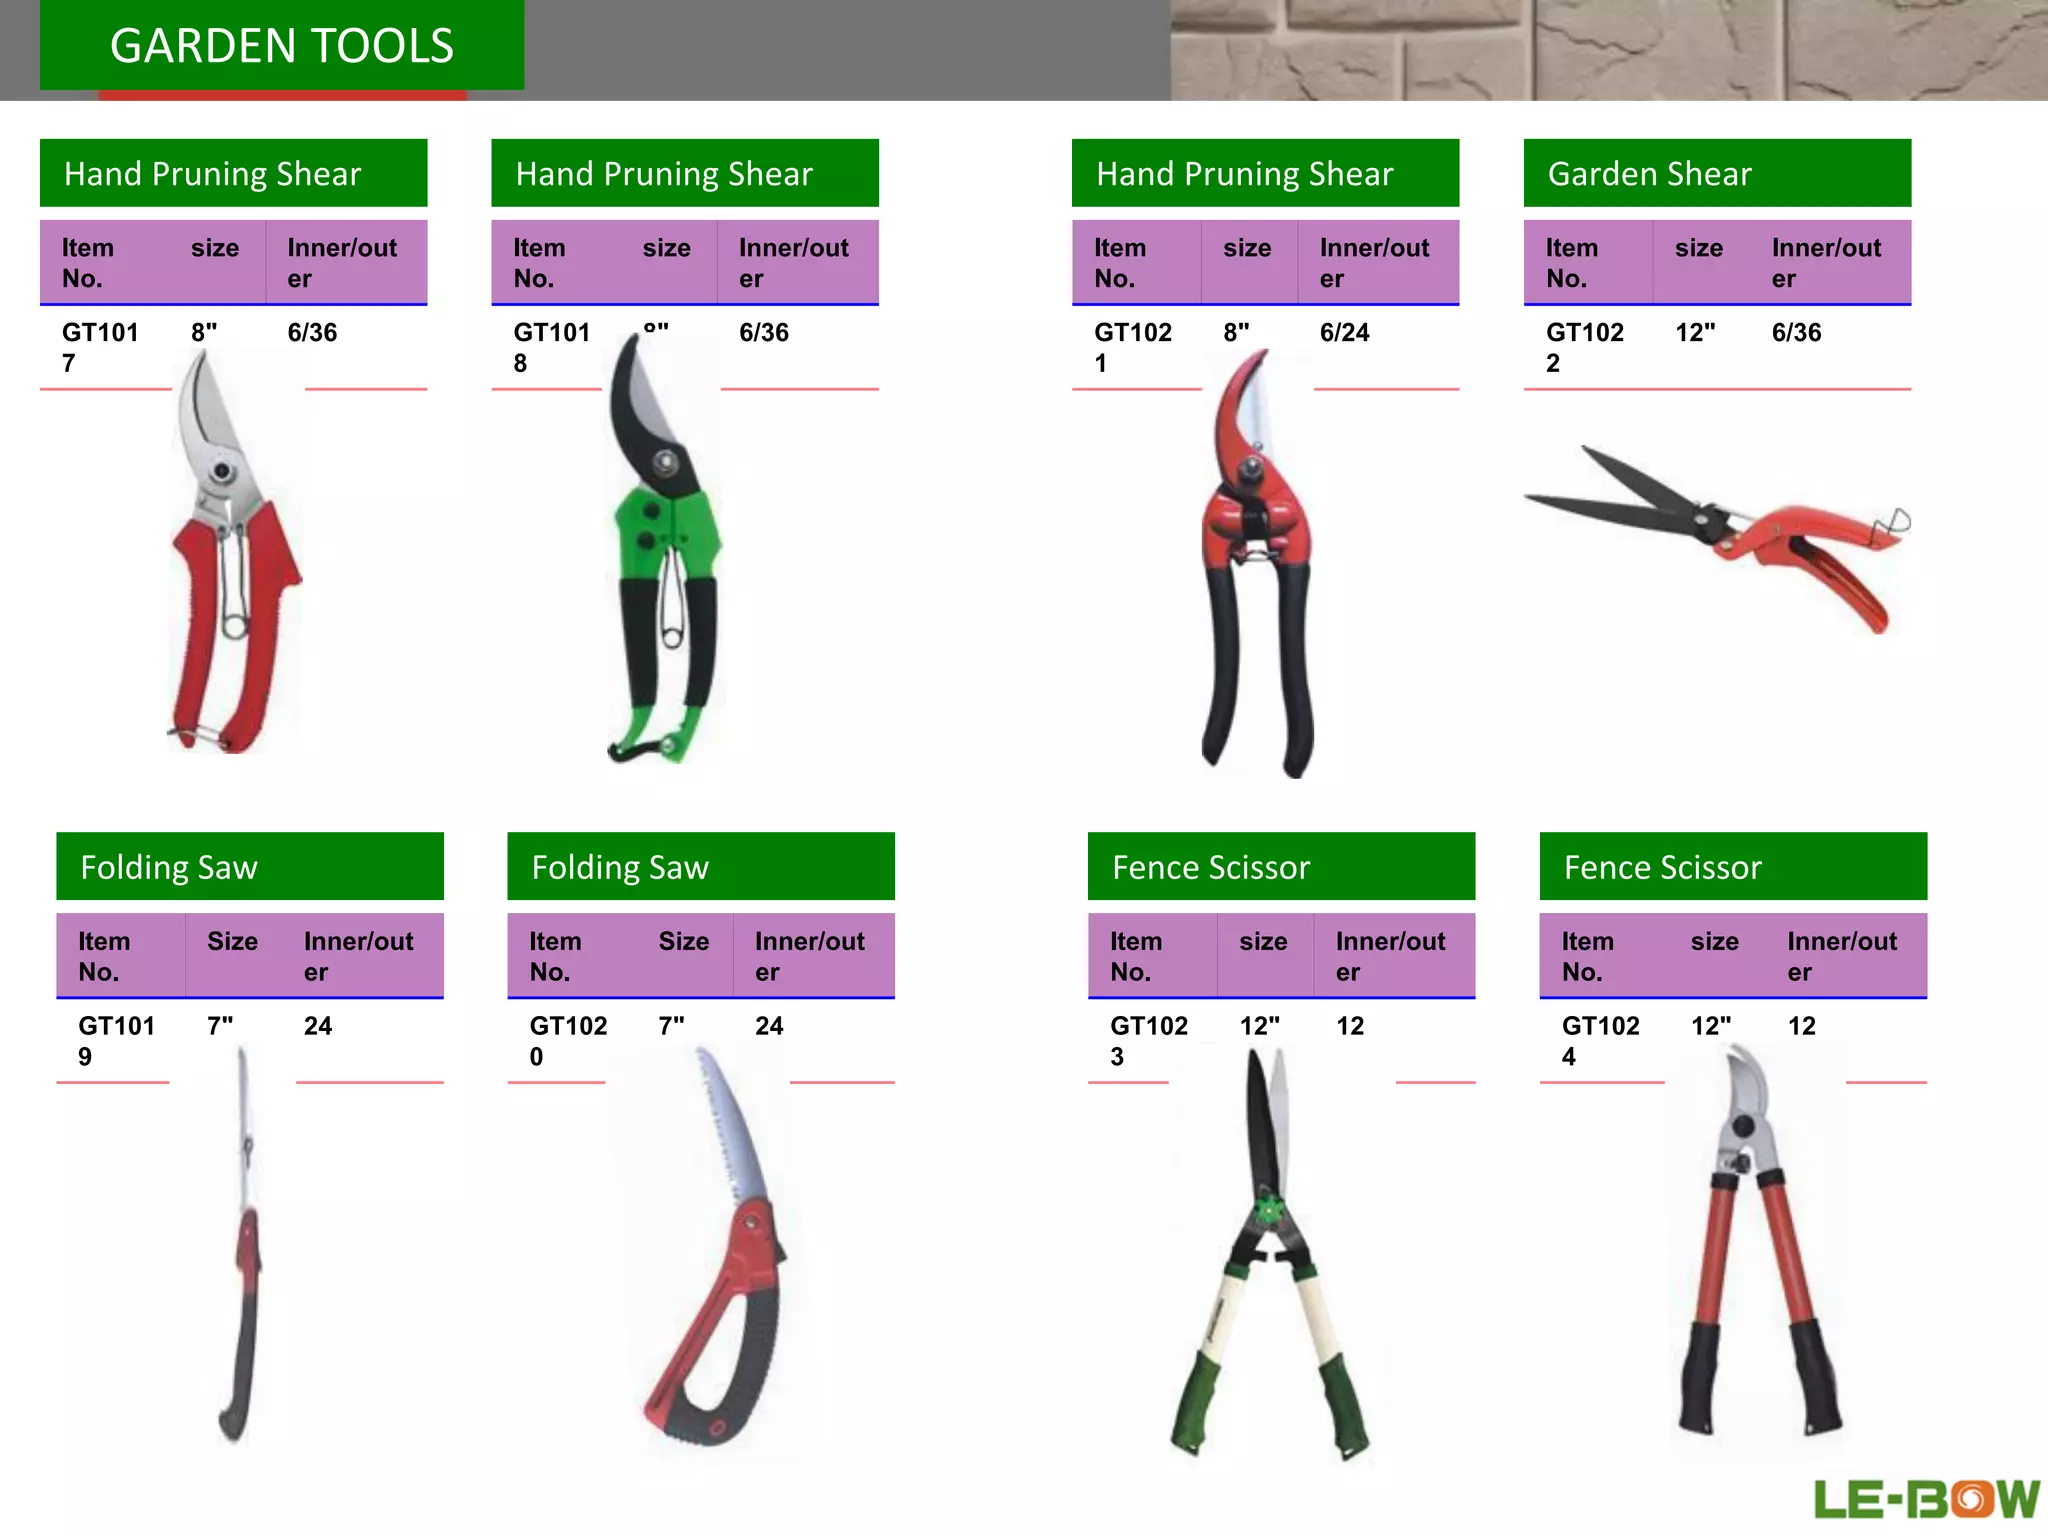Select the Folding Saw heading above GT1019
The image size is (2048, 1536).
250,866
